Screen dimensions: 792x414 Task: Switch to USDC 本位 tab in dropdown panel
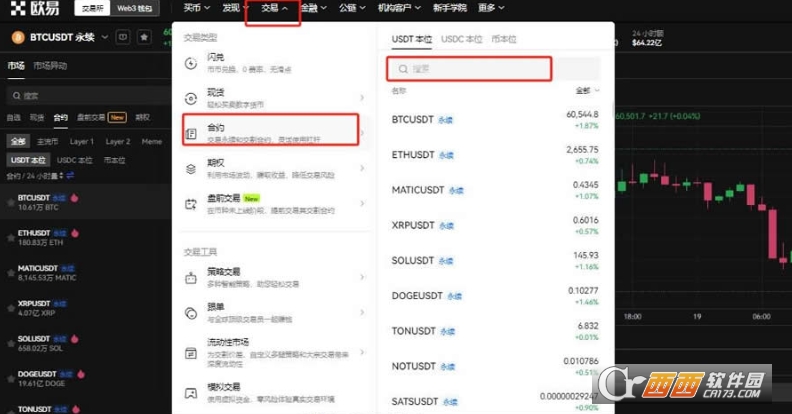[x=462, y=39]
